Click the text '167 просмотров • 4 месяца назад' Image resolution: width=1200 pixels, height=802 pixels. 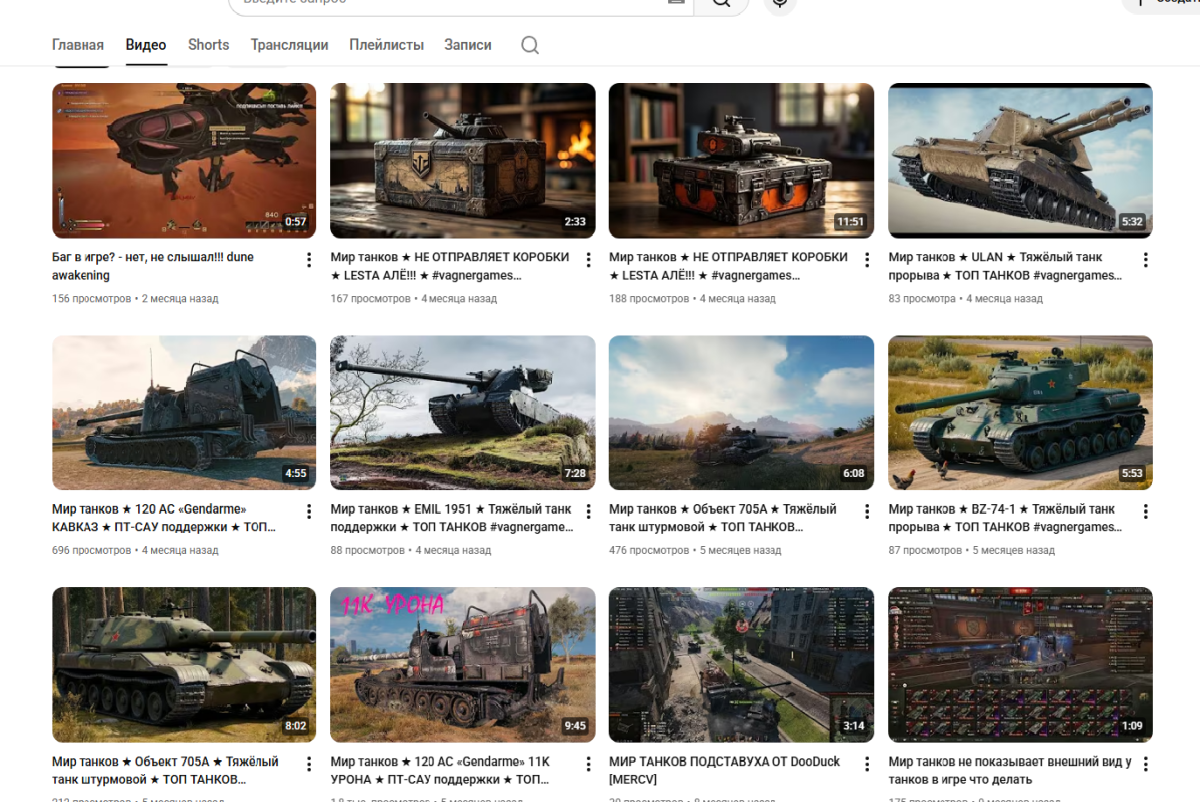click(x=414, y=298)
